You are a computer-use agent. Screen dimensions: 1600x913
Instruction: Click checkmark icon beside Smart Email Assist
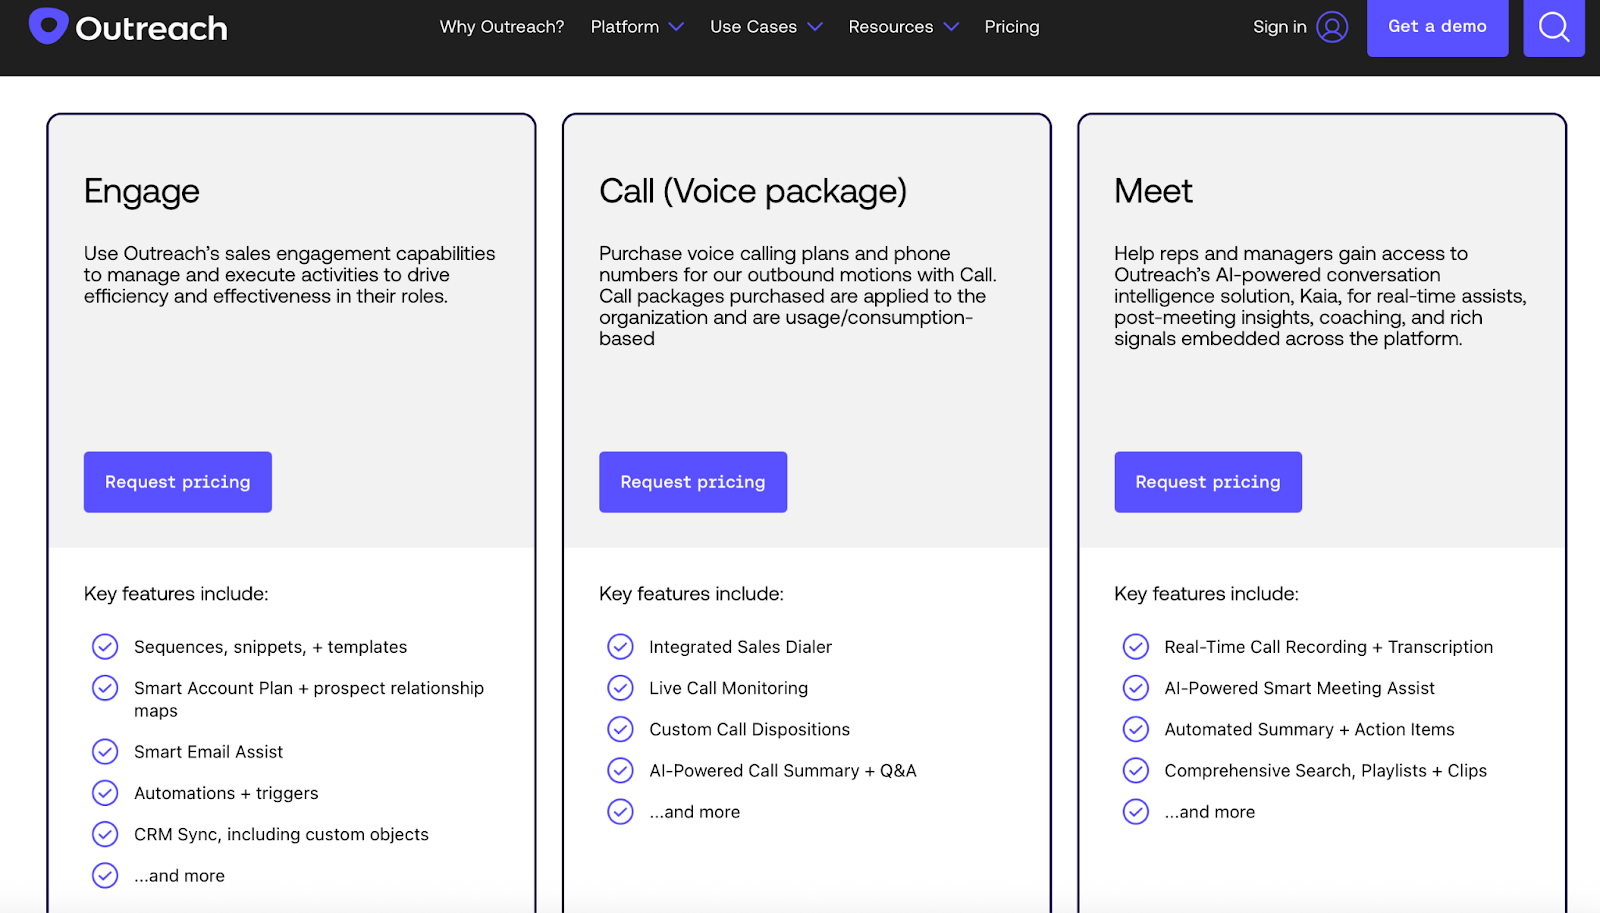(x=105, y=752)
